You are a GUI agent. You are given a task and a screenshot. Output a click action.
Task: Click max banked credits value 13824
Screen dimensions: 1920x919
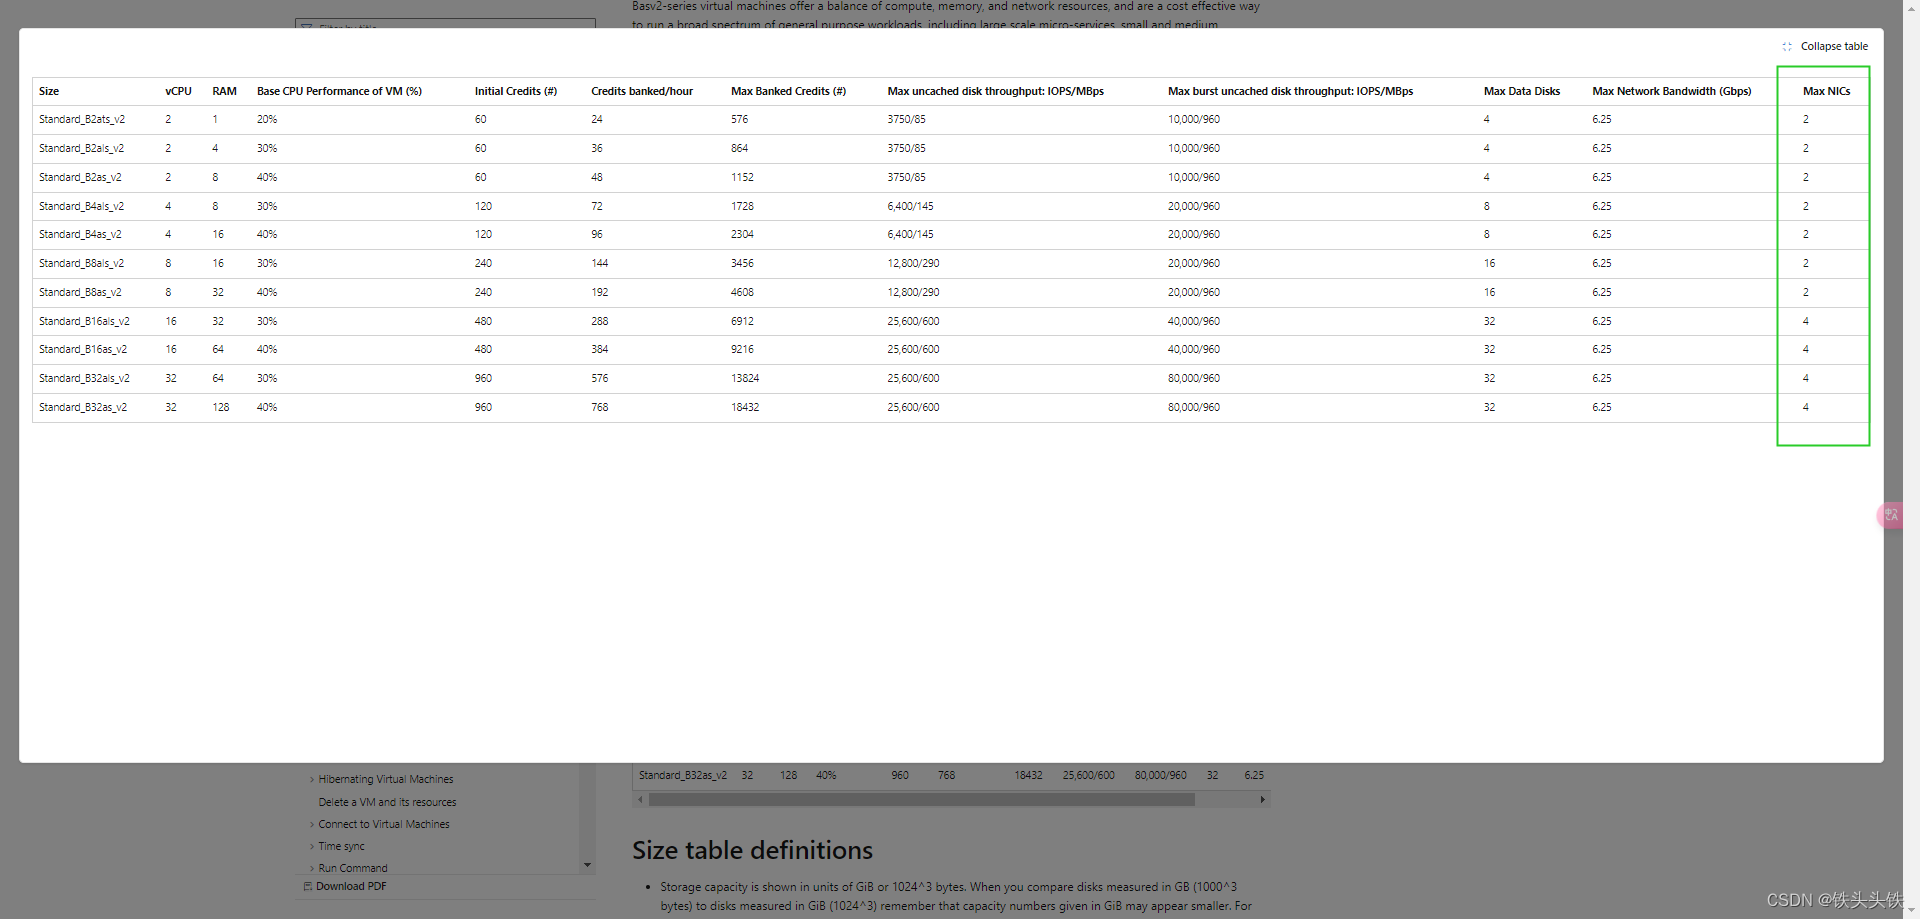click(745, 378)
